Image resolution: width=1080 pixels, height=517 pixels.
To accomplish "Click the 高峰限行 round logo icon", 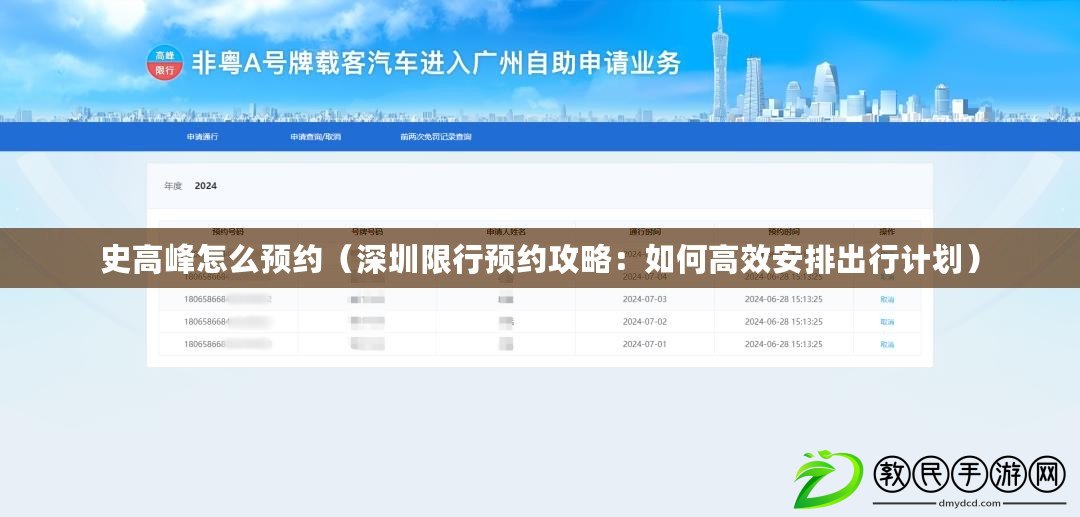I will click(x=165, y=63).
